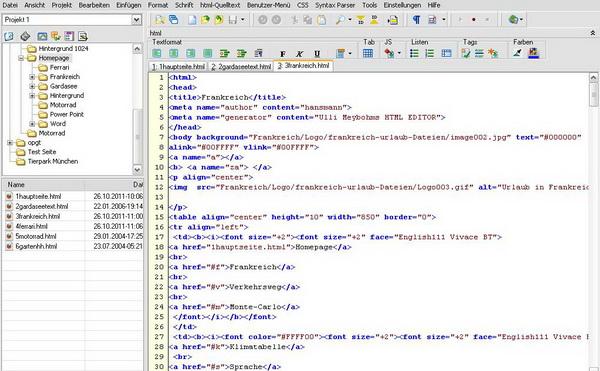This screenshot has width=600, height=371.
Task: Click the color picker pipette icon
Action: (517, 53)
